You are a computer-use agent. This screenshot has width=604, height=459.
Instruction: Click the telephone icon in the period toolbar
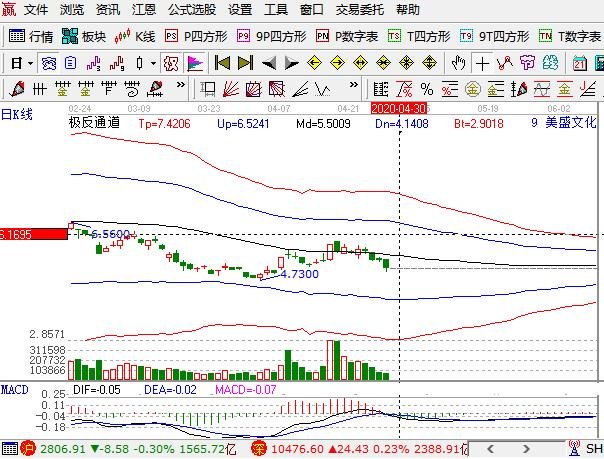49,64
